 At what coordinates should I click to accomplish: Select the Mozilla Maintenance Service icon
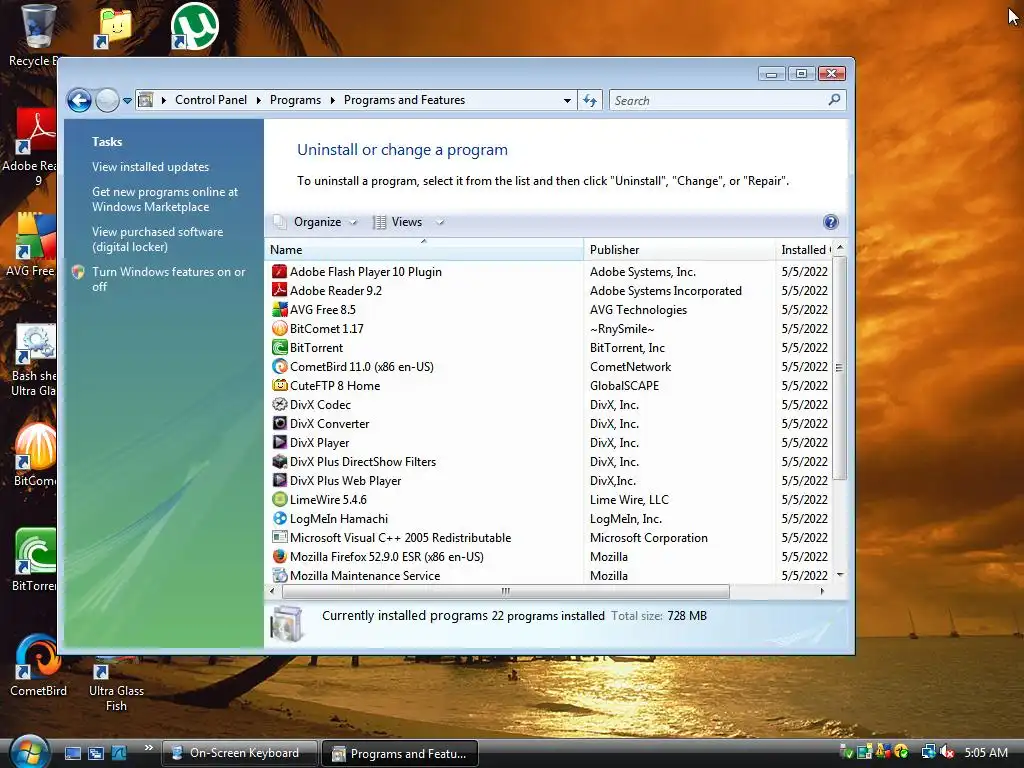(x=280, y=575)
